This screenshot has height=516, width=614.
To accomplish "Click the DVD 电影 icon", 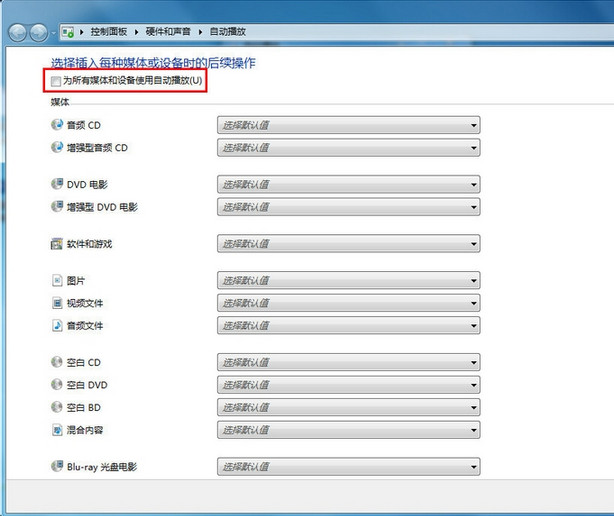I will coord(57,184).
